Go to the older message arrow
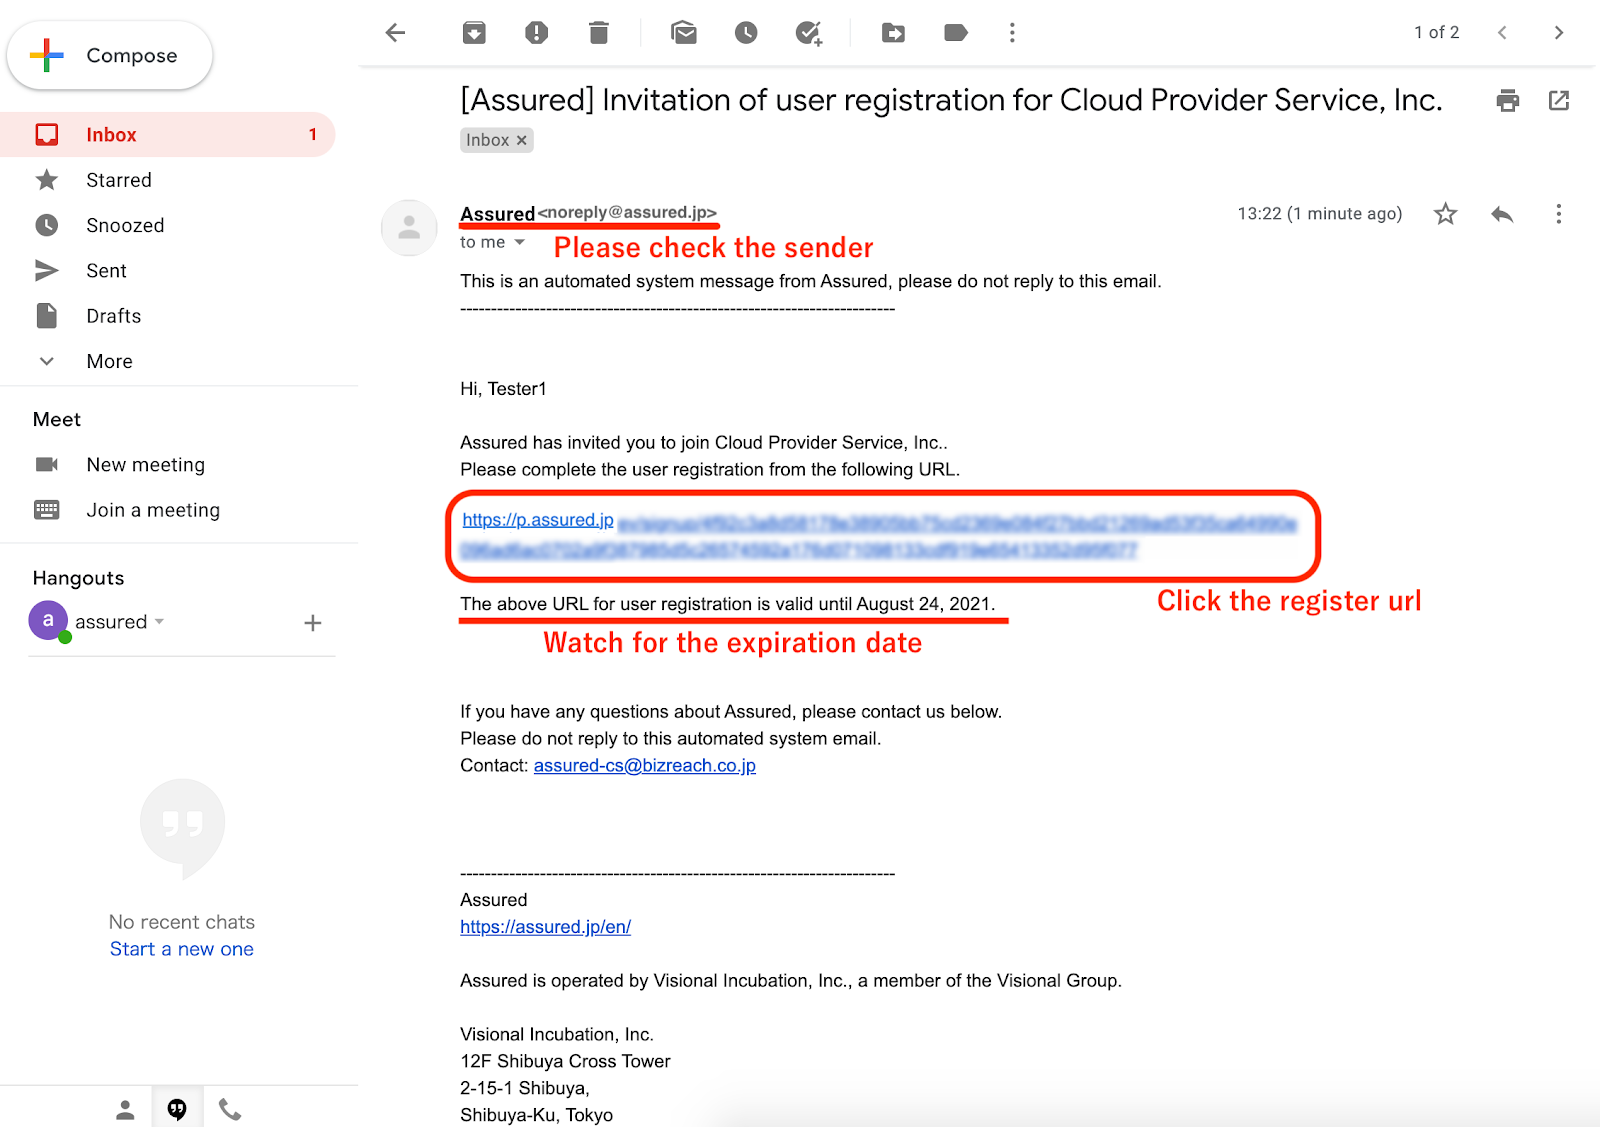Image resolution: width=1600 pixels, height=1127 pixels. click(1558, 33)
